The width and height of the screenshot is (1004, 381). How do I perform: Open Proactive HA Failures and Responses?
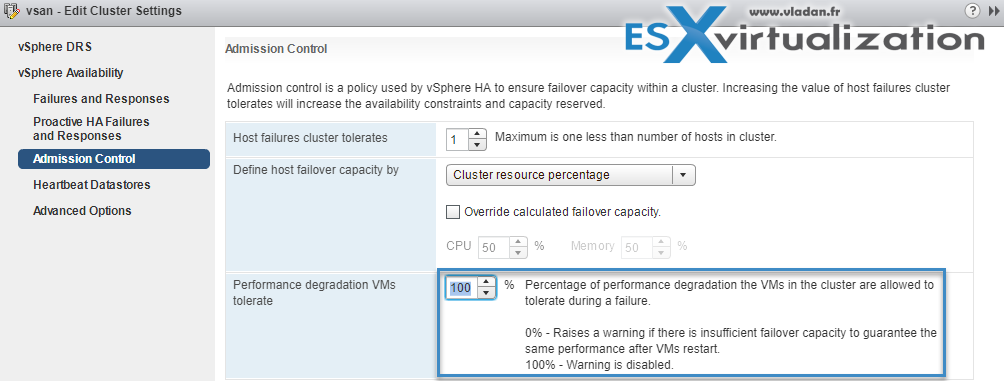pos(91,129)
